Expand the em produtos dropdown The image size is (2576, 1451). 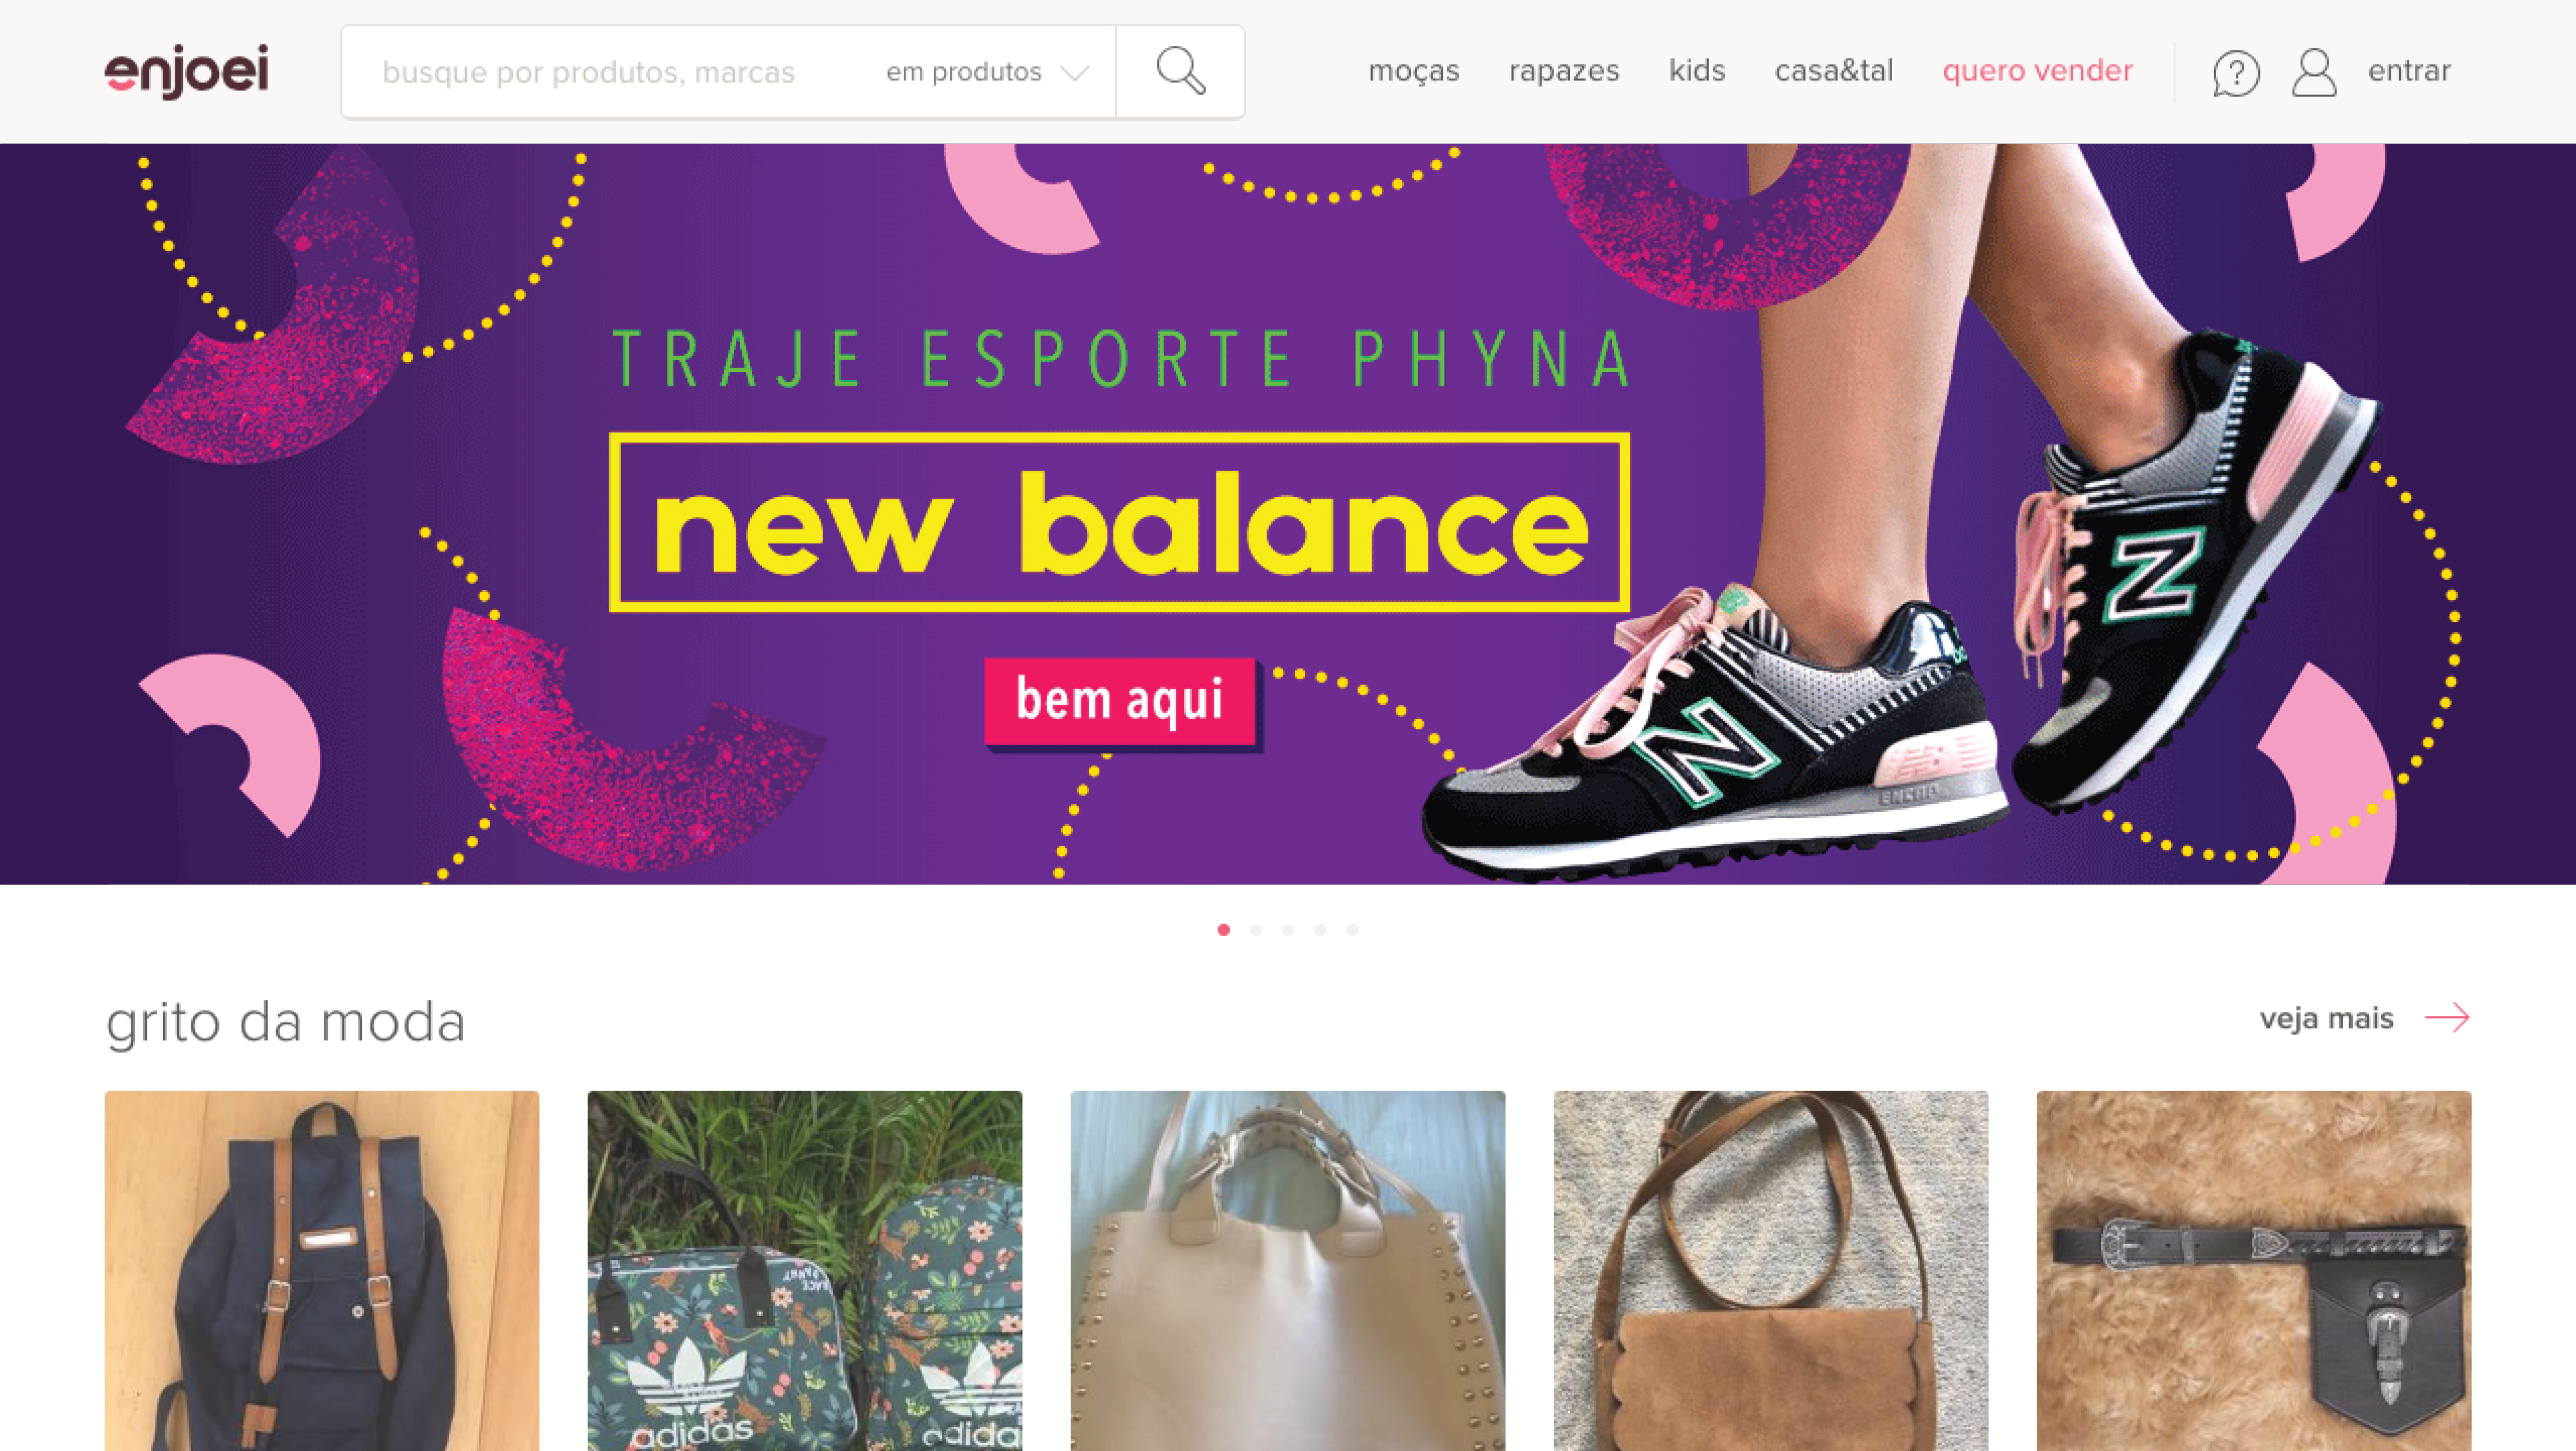(x=987, y=72)
